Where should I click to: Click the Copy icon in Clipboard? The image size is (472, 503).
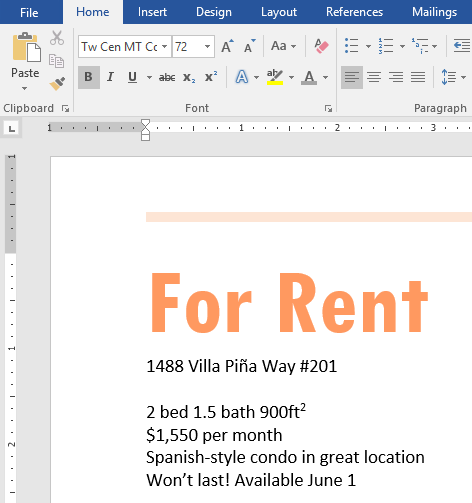56,61
